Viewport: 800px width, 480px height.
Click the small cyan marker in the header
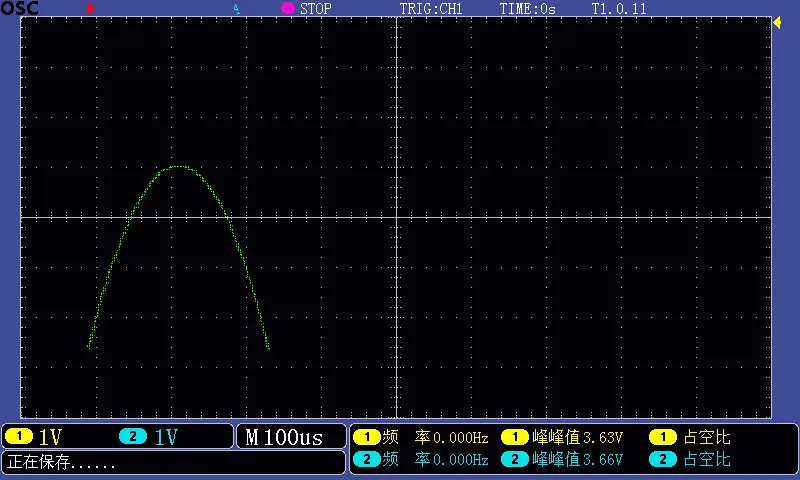click(236, 9)
